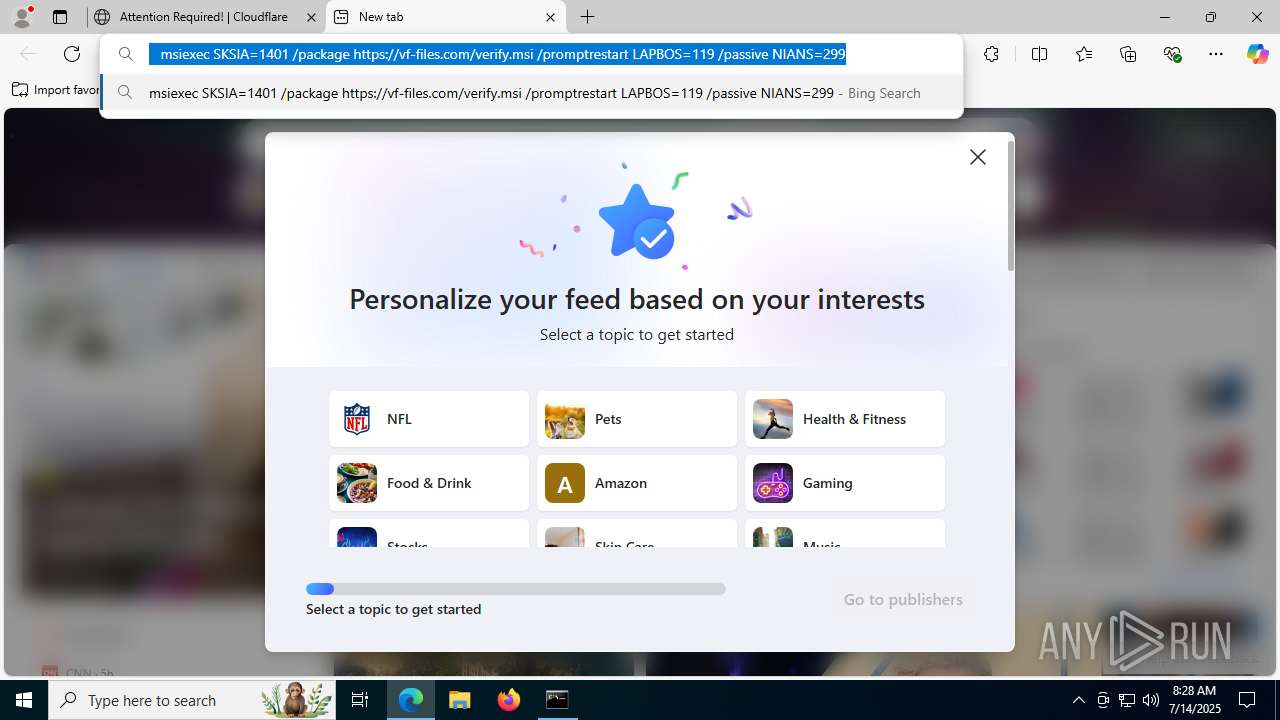Open a new browser tab with plus
The image size is (1280, 720).
pyautogui.click(x=588, y=17)
